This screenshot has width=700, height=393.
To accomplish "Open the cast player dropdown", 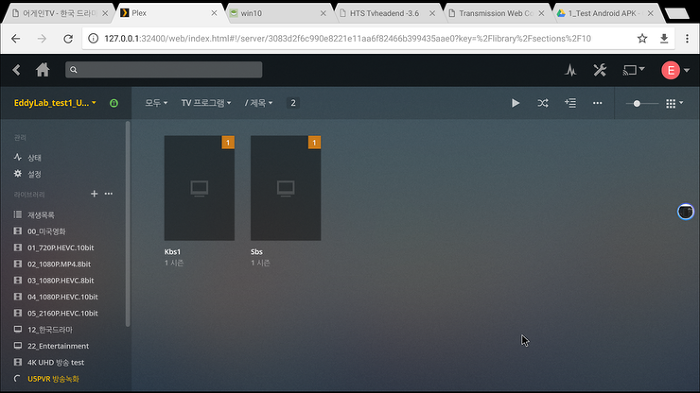I will [633, 70].
